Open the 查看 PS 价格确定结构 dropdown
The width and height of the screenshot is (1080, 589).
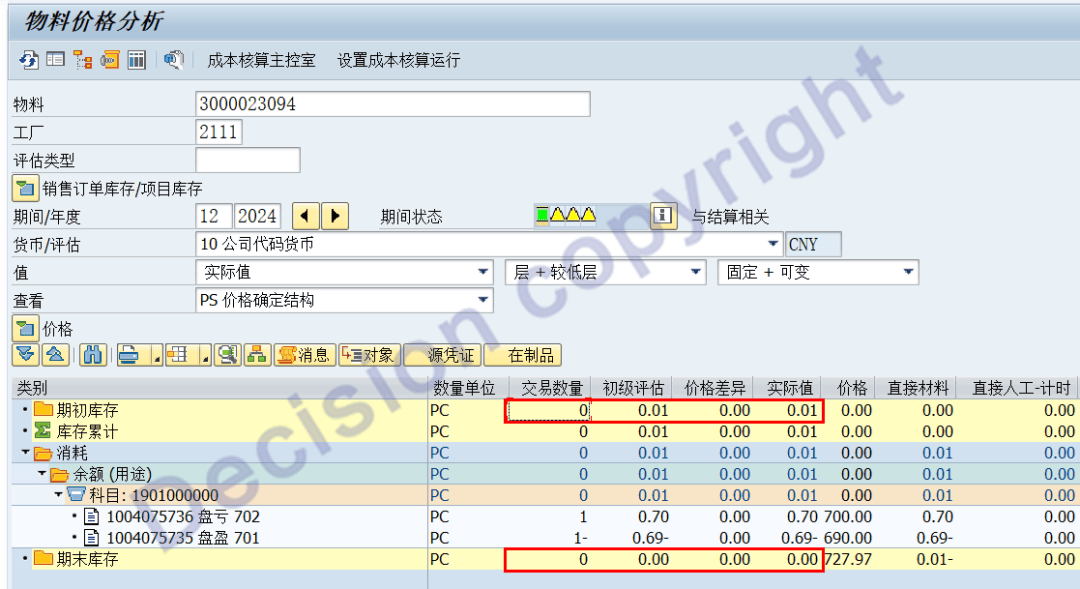(484, 300)
